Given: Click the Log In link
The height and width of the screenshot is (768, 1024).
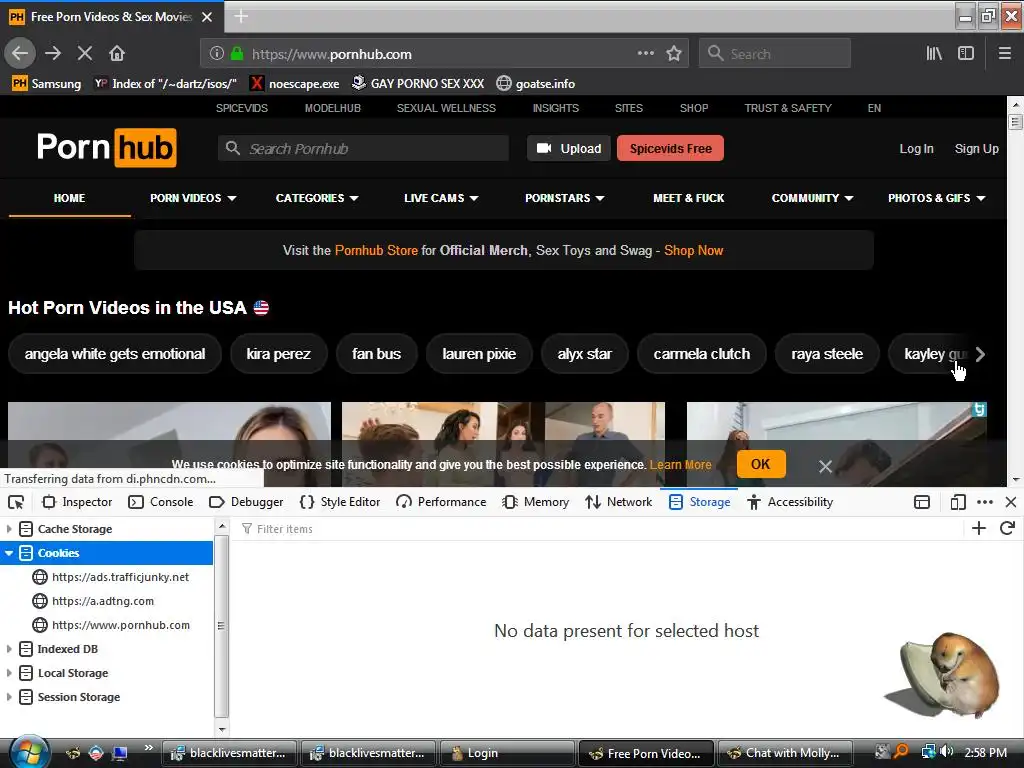Looking at the screenshot, I should pos(916,149).
